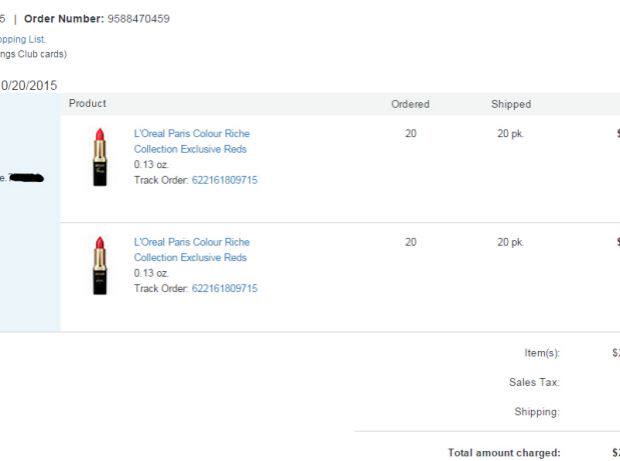Click the Product column header
The image size is (620, 461).
pyautogui.click(x=87, y=104)
